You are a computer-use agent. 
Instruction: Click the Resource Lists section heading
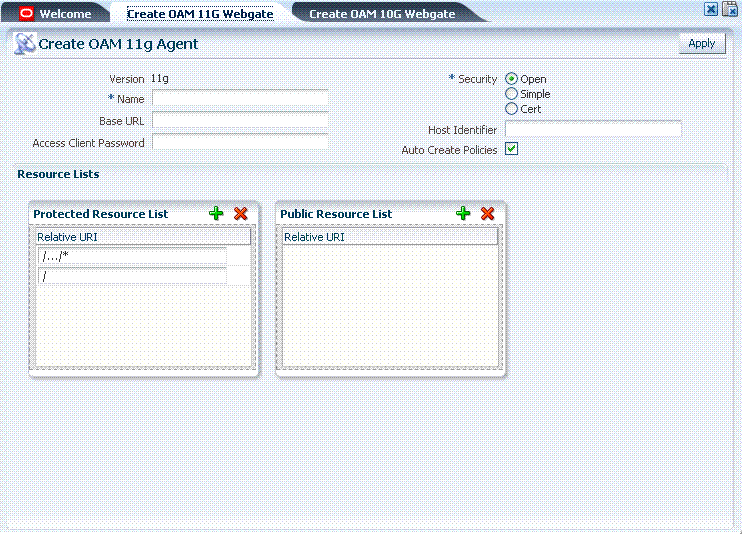(x=58, y=174)
